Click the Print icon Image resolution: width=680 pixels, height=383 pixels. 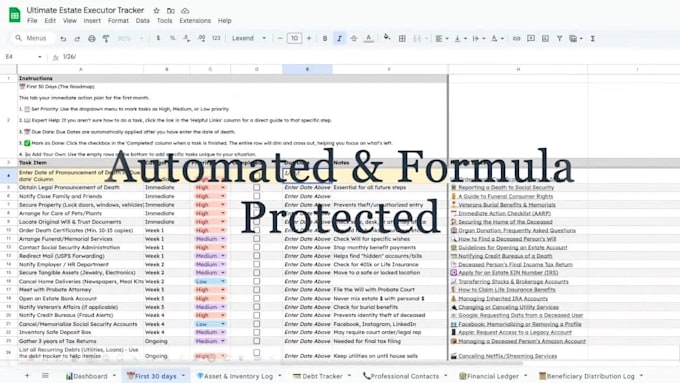tap(92, 39)
